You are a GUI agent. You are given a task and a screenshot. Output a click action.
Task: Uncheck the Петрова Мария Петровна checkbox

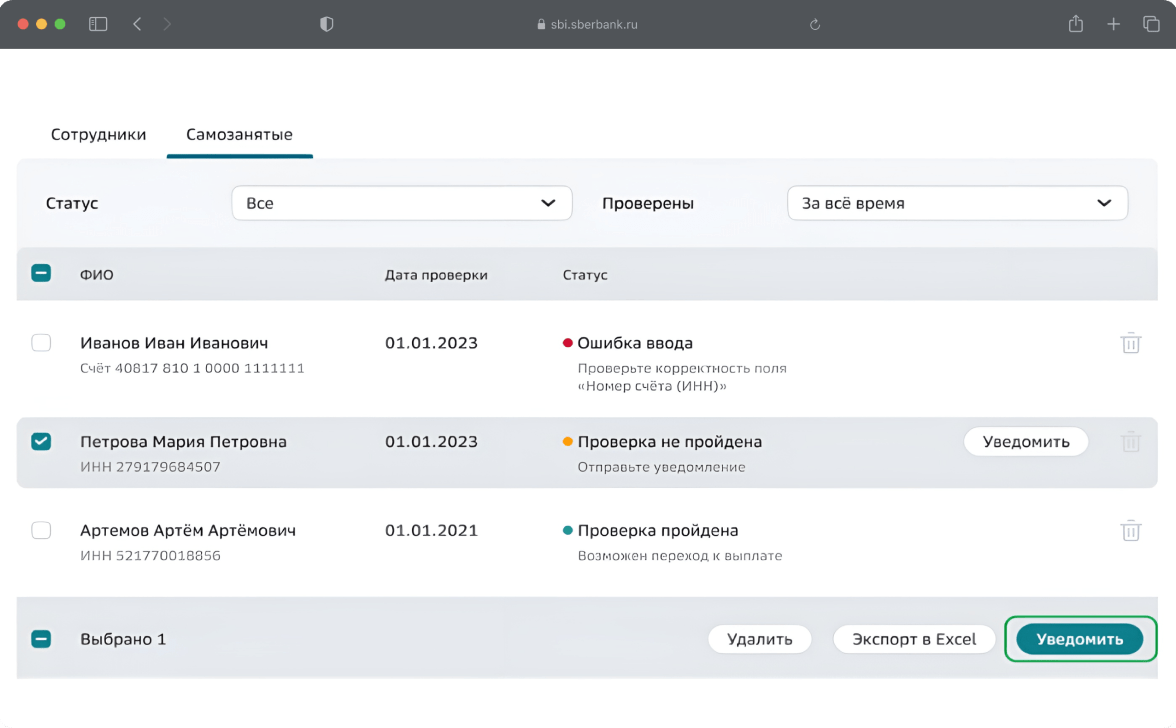pyautogui.click(x=41, y=441)
